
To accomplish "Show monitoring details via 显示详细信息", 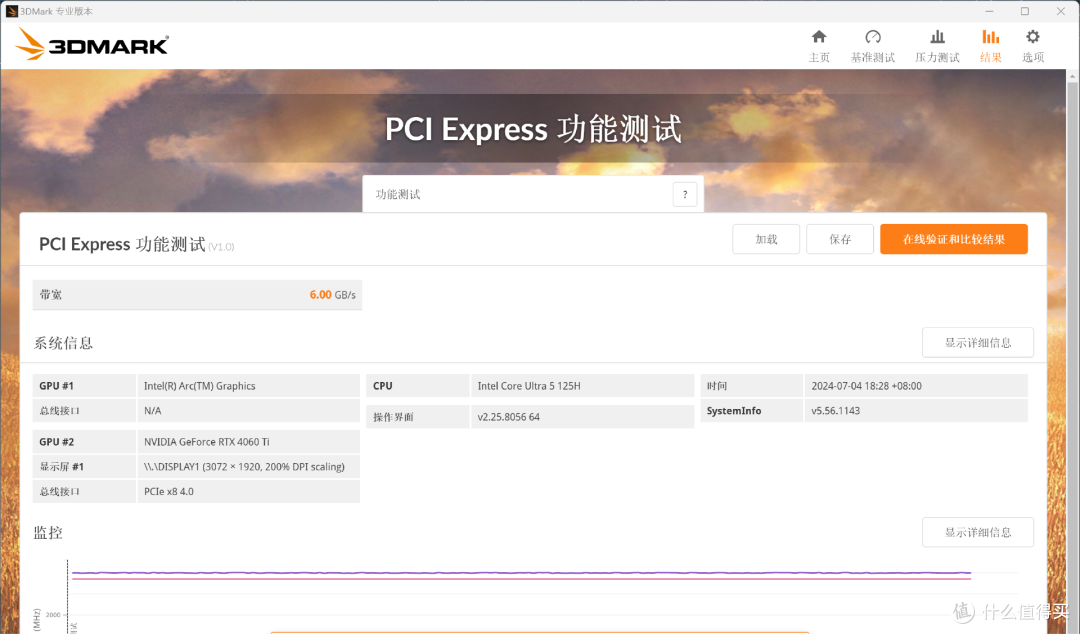I will [x=977, y=532].
